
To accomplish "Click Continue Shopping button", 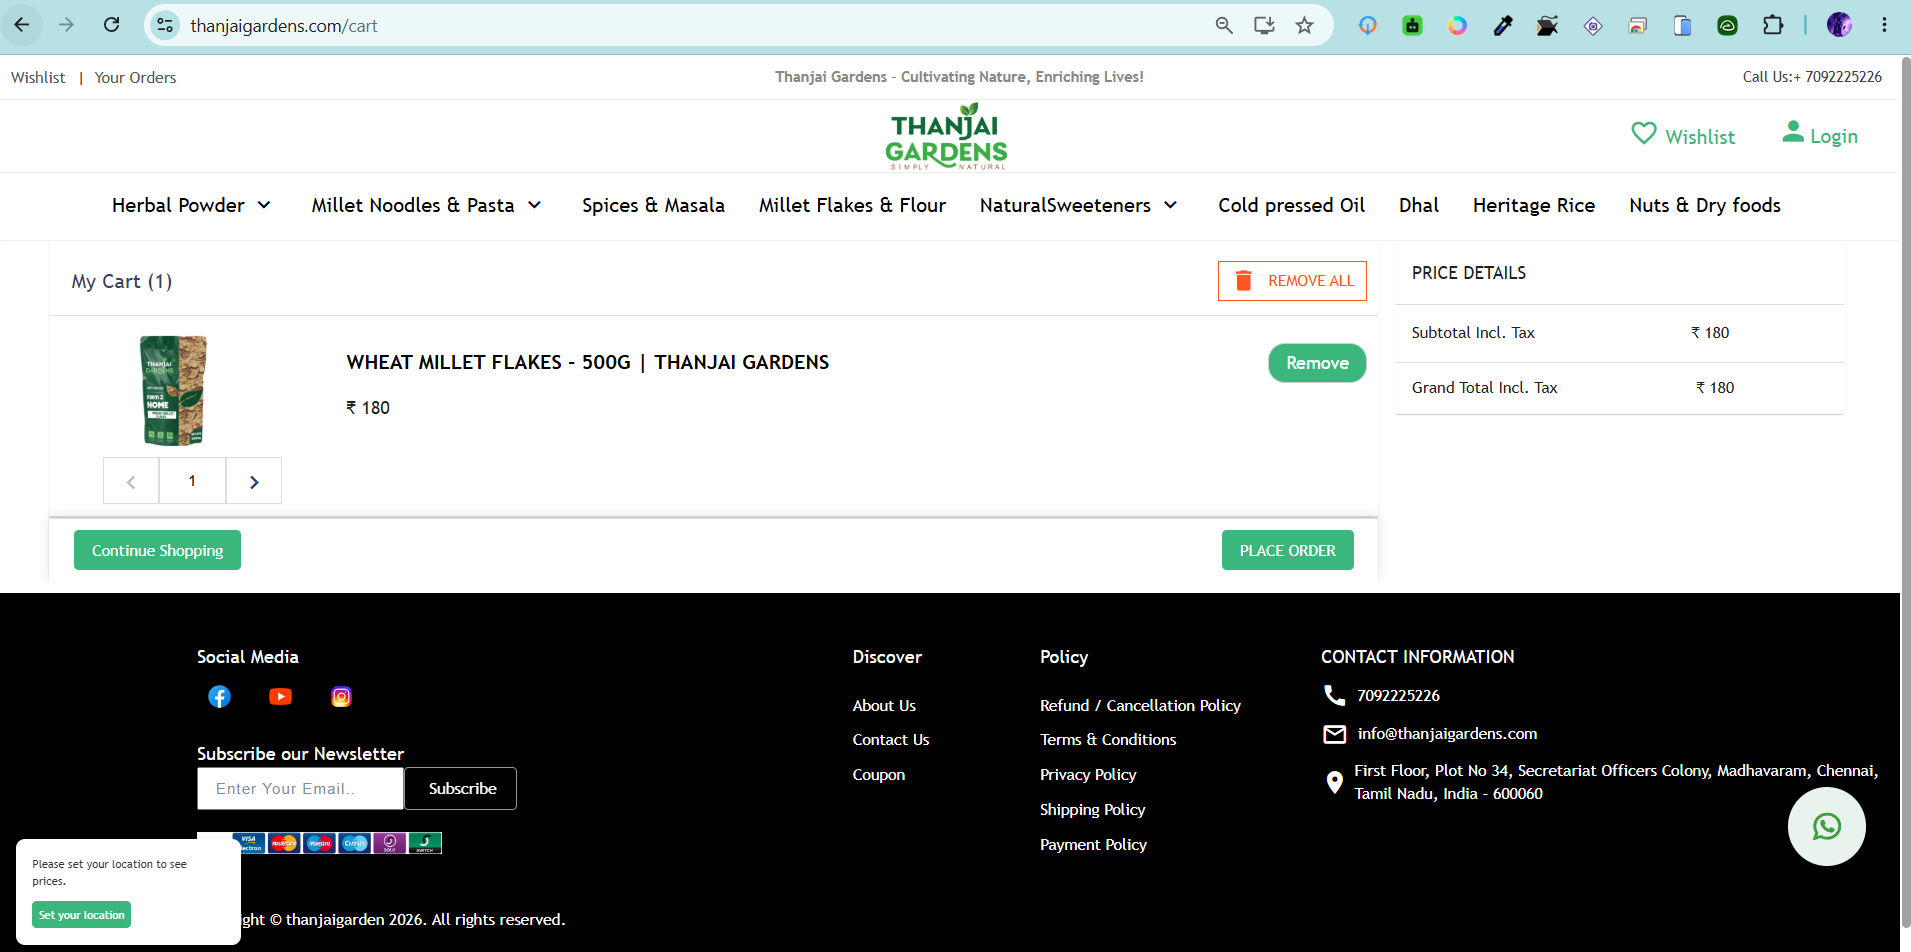I will pyautogui.click(x=157, y=550).
